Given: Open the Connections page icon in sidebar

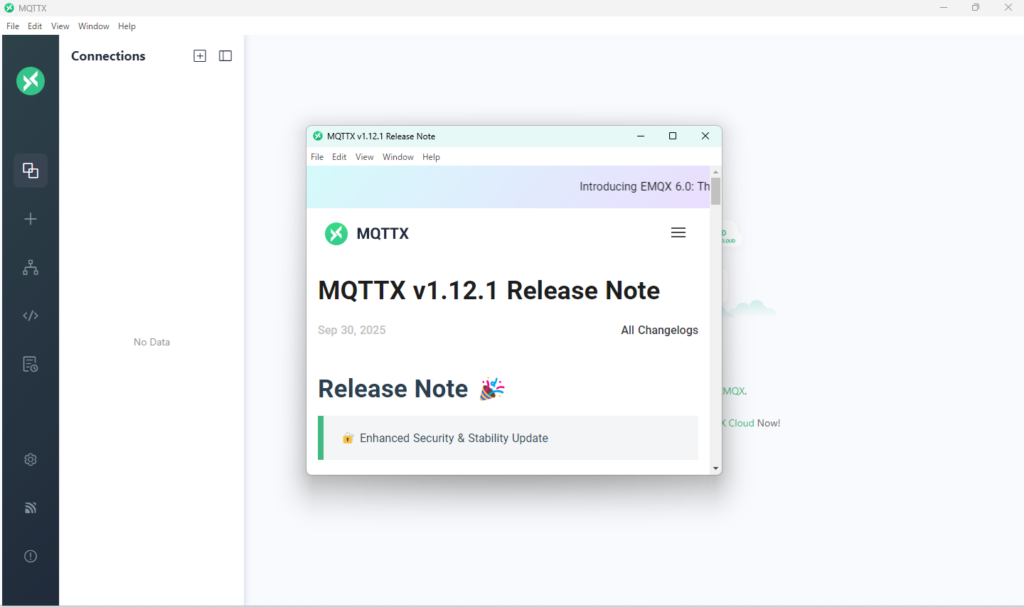Looking at the screenshot, I should 30,170.
